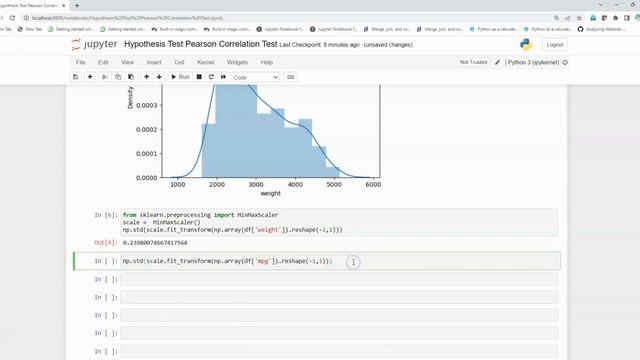Open the cell type Code dropdown
This screenshot has width=640, height=360.
pos(256,77)
